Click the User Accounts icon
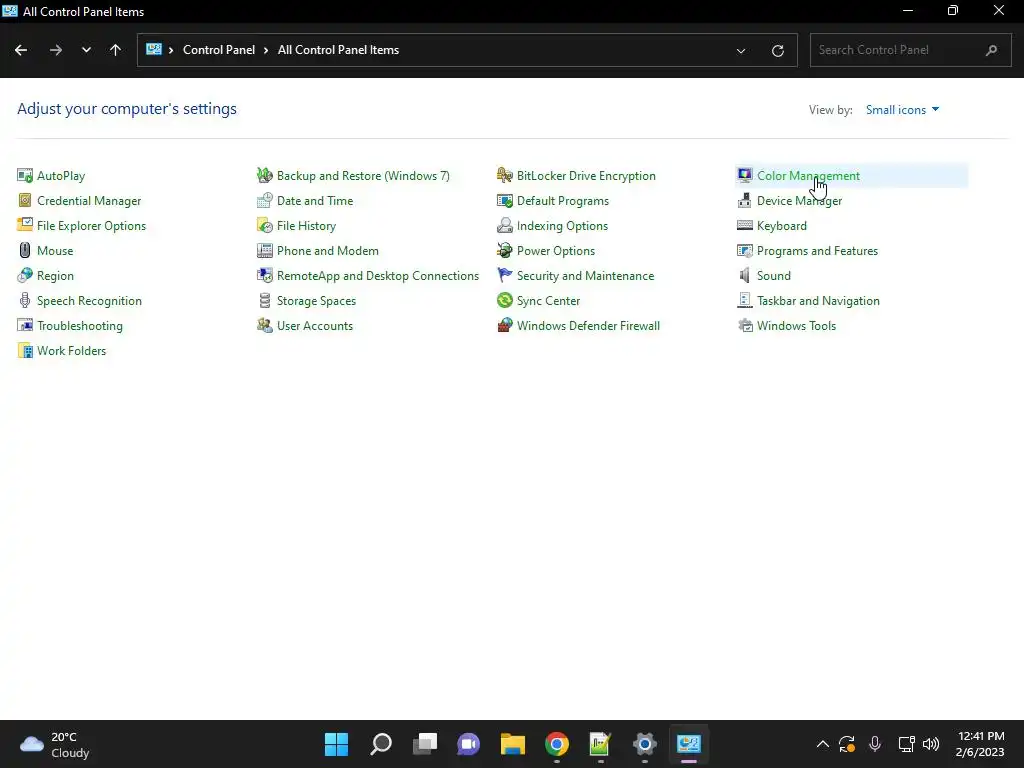The width and height of the screenshot is (1024, 768). point(264,325)
